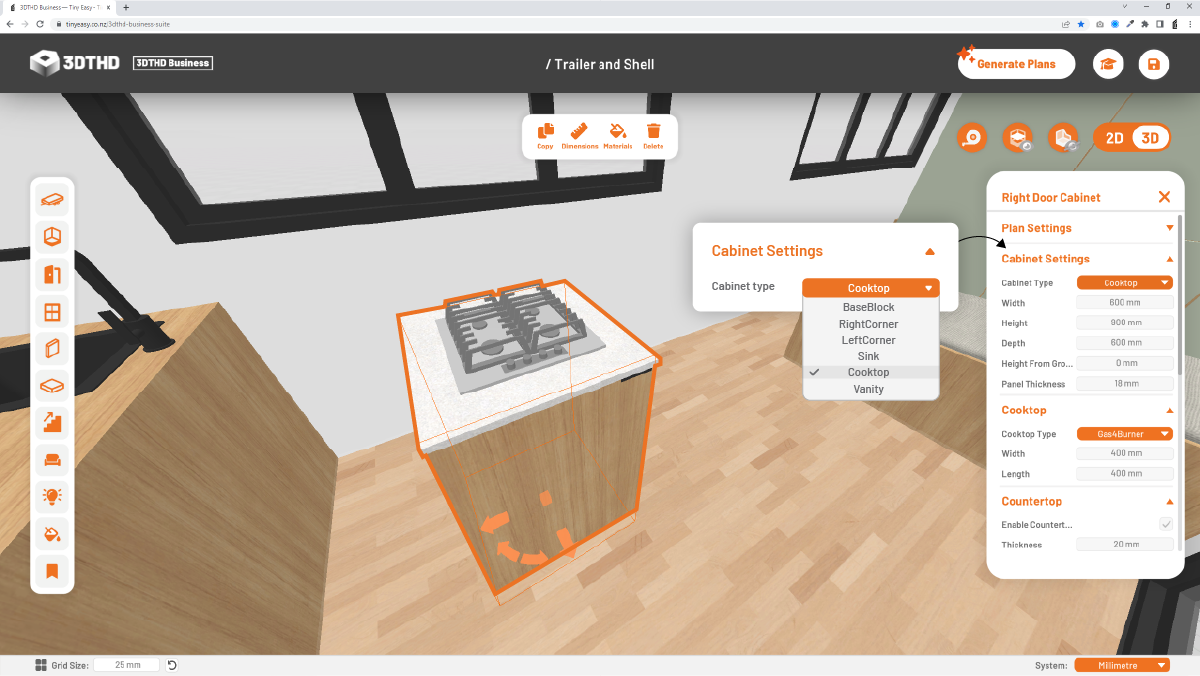Open the browser extensions puzzle icon
The image size is (1200, 676).
[1145, 23]
